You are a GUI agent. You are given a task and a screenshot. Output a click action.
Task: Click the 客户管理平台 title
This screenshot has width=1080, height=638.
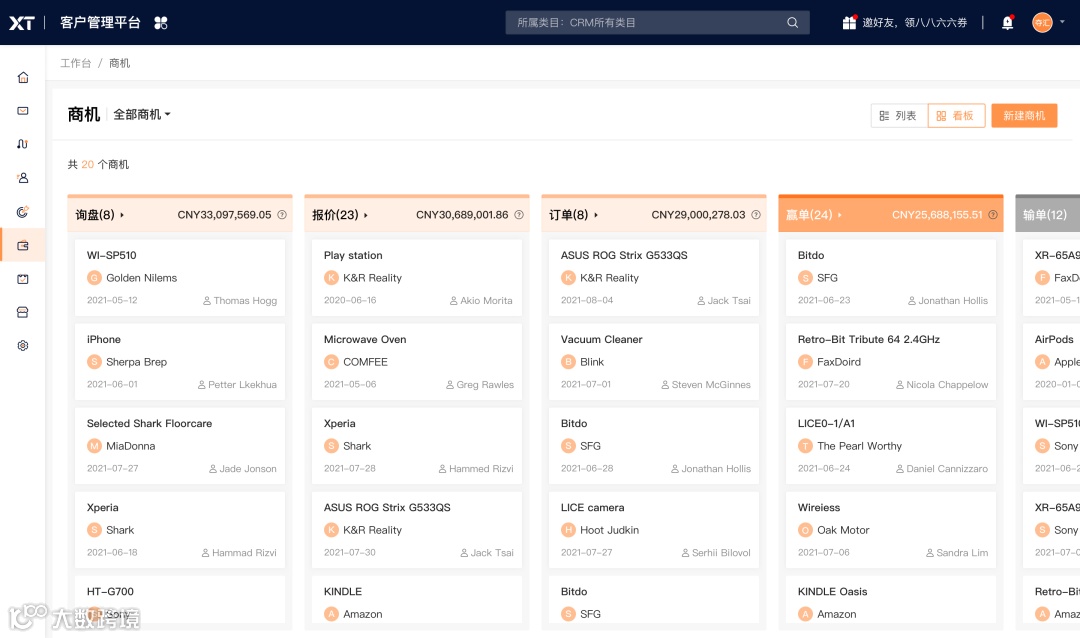tap(100, 23)
